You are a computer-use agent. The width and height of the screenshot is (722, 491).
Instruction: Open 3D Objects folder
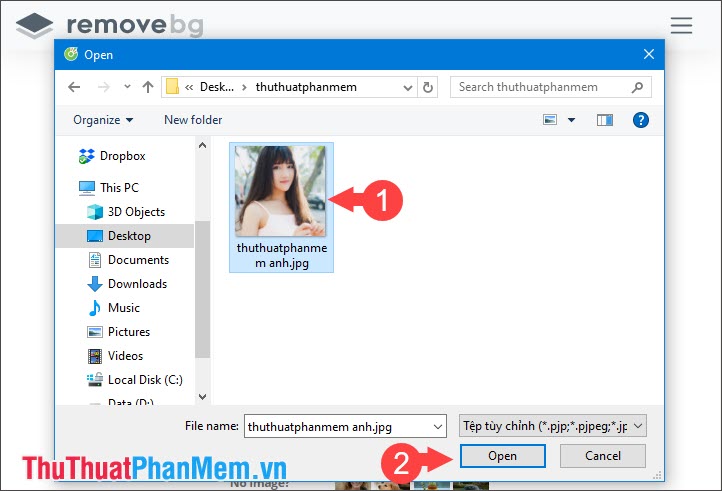136,212
